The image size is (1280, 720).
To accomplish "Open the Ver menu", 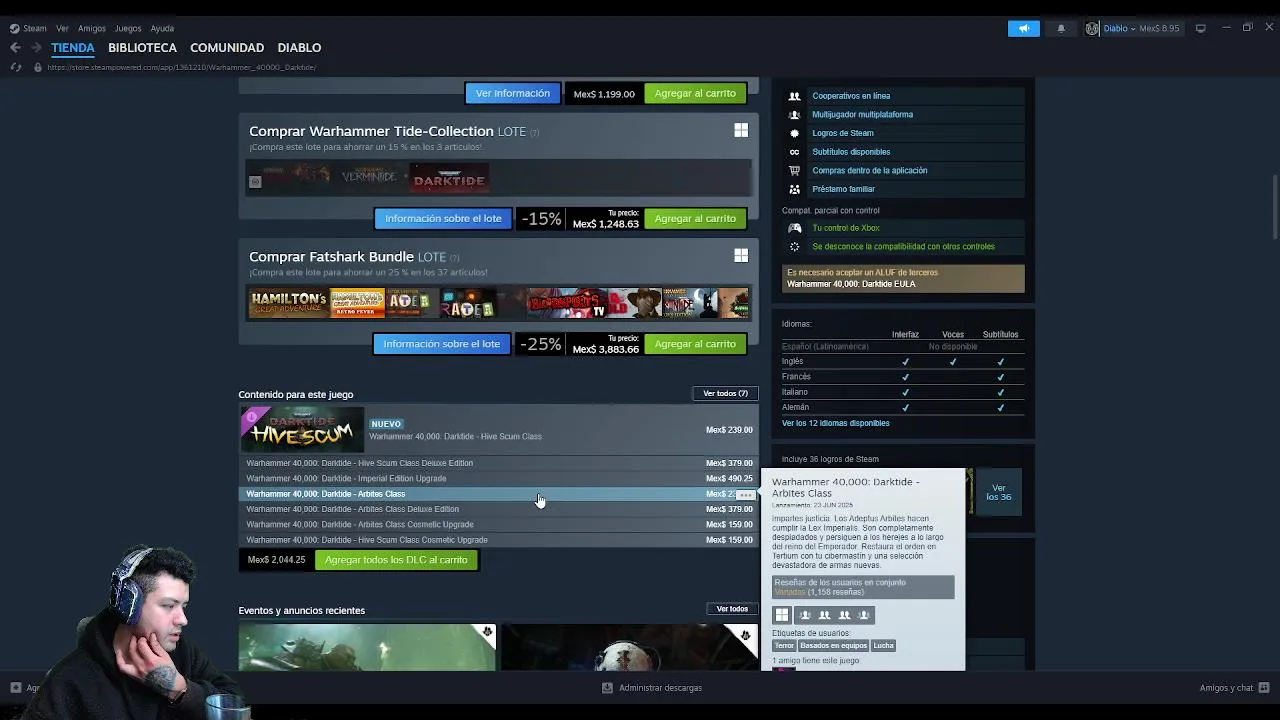I will coord(62,28).
